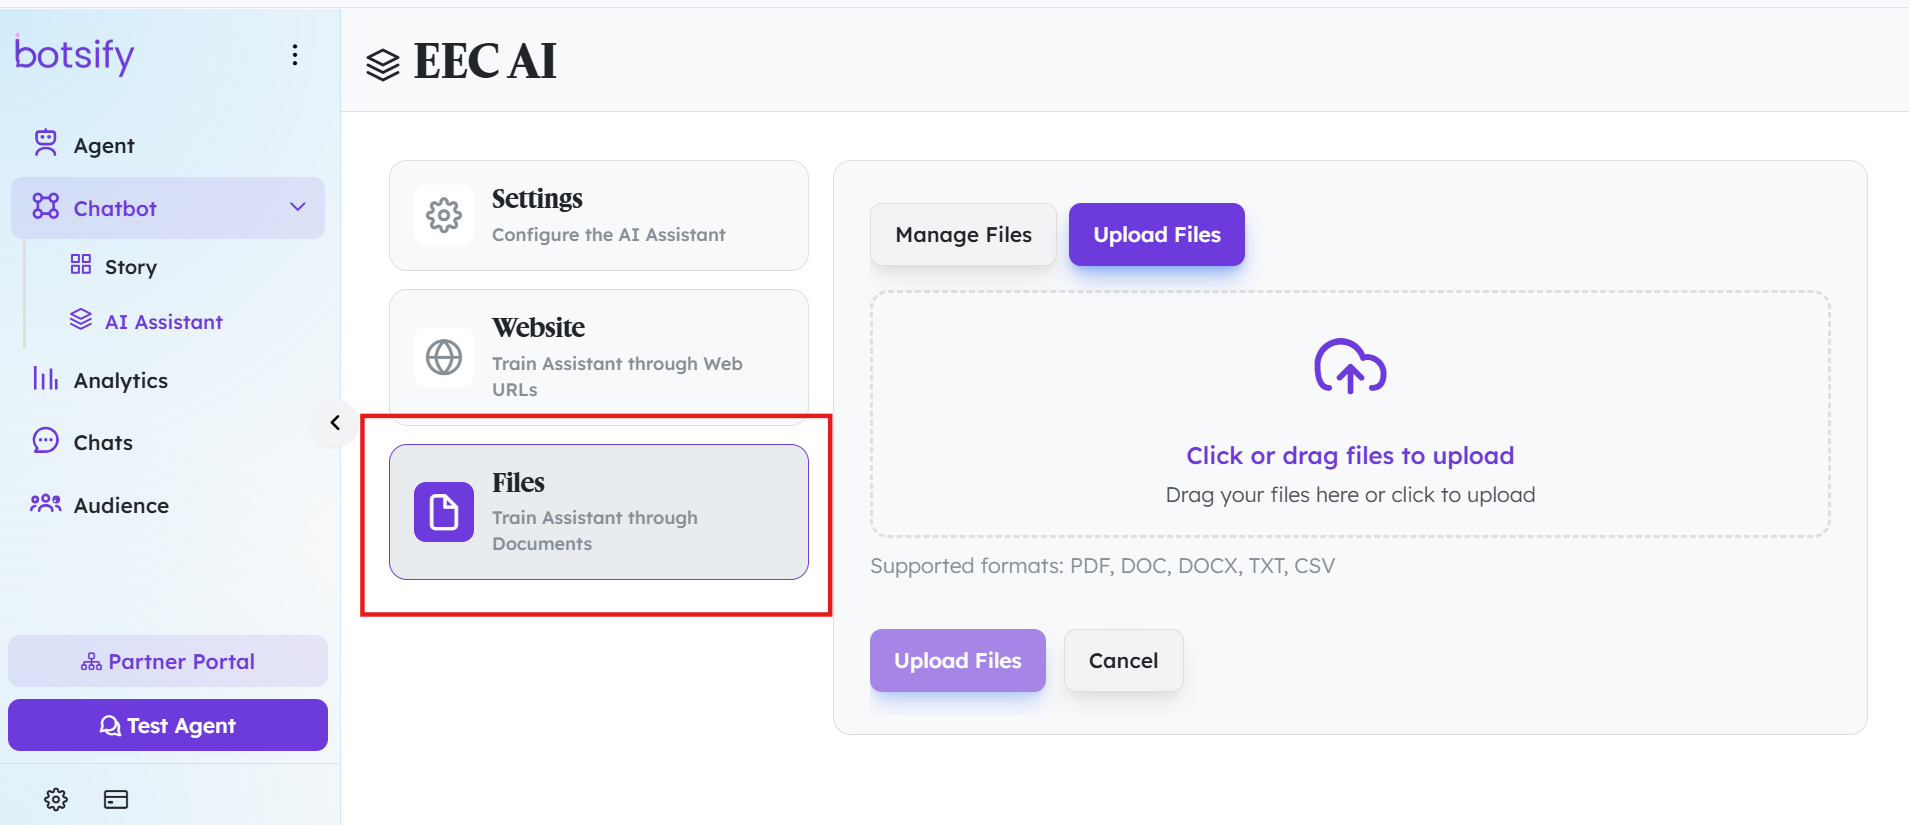Click the Cancel button
Image resolution: width=1909 pixels, height=825 pixels.
pyautogui.click(x=1123, y=661)
